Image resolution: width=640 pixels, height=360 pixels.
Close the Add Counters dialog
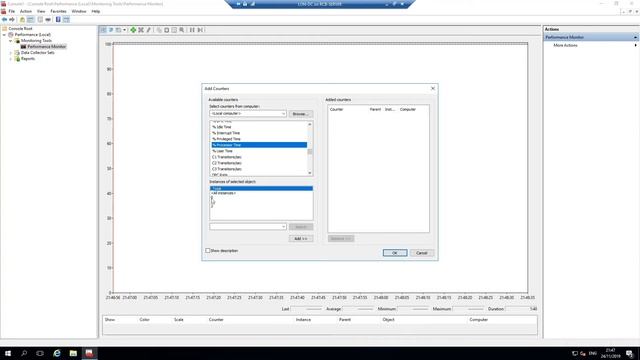[x=433, y=89]
